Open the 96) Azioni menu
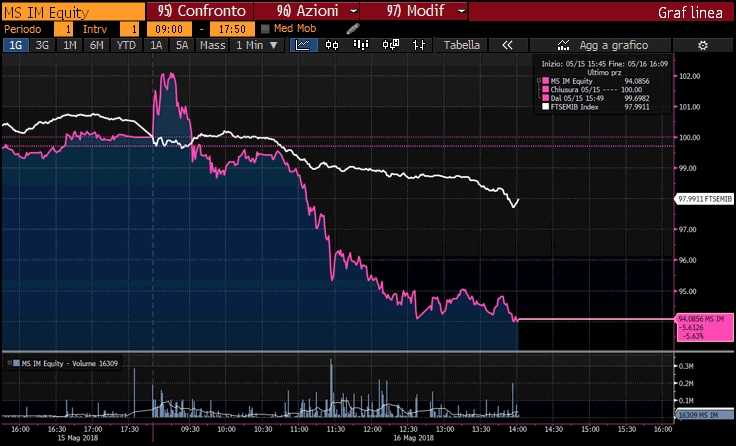Viewport: 736px width, 446px height. pyautogui.click(x=308, y=11)
